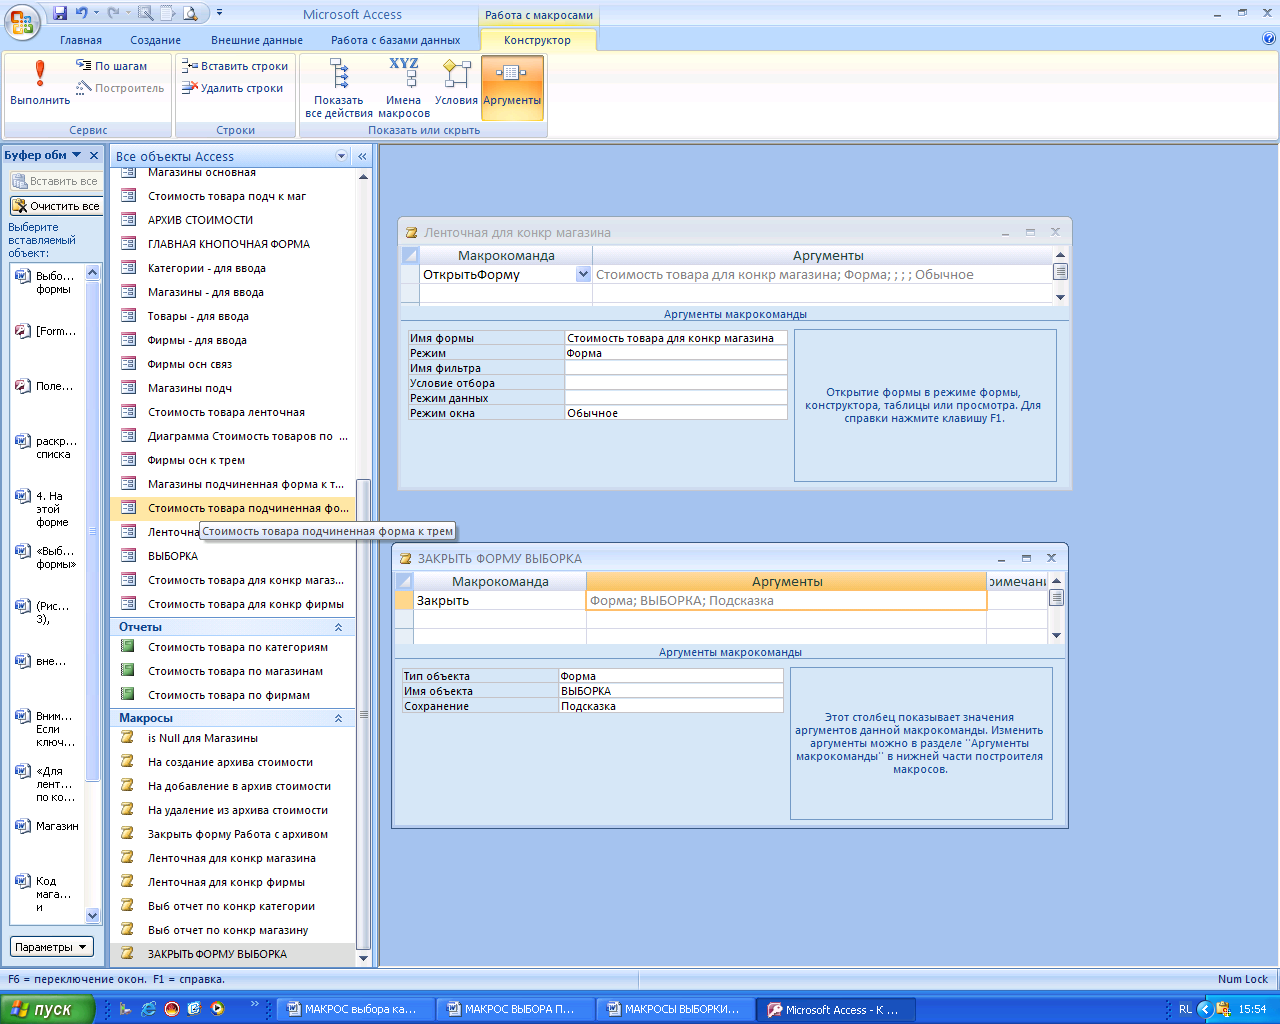The height and width of the screenshot is (1024, 1280).
Task: Open the Параметры clipboard dropdown
Action: pos(52,947)
